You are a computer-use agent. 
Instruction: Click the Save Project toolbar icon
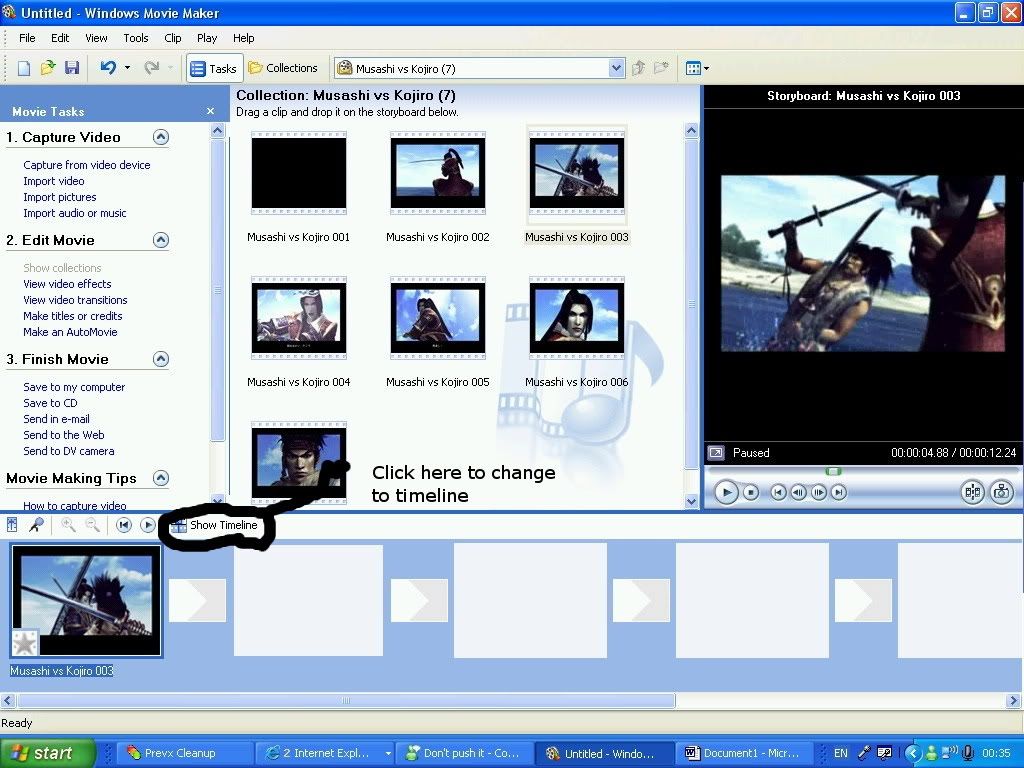pyautogui.click(x=71, y=68)
